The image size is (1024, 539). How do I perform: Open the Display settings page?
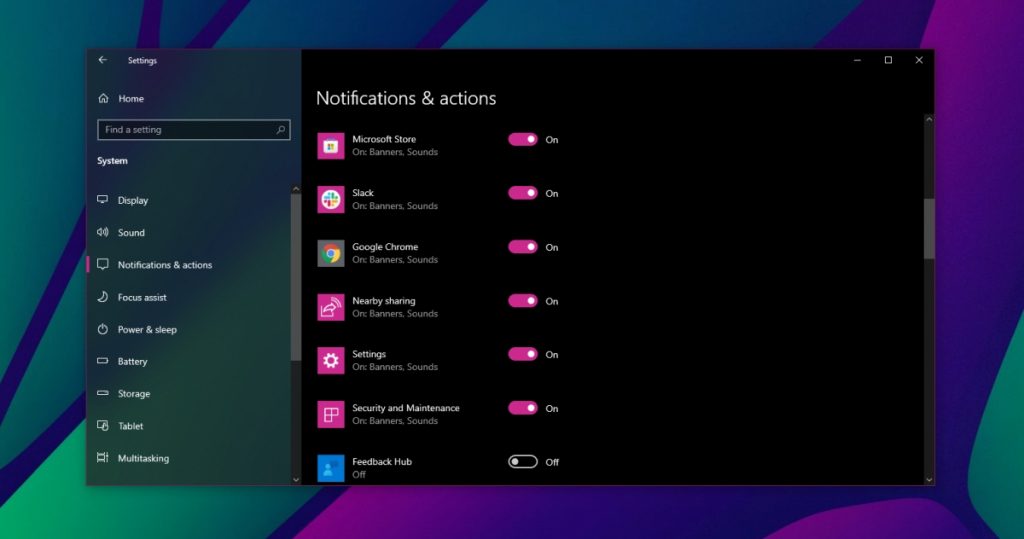point(133,201)
